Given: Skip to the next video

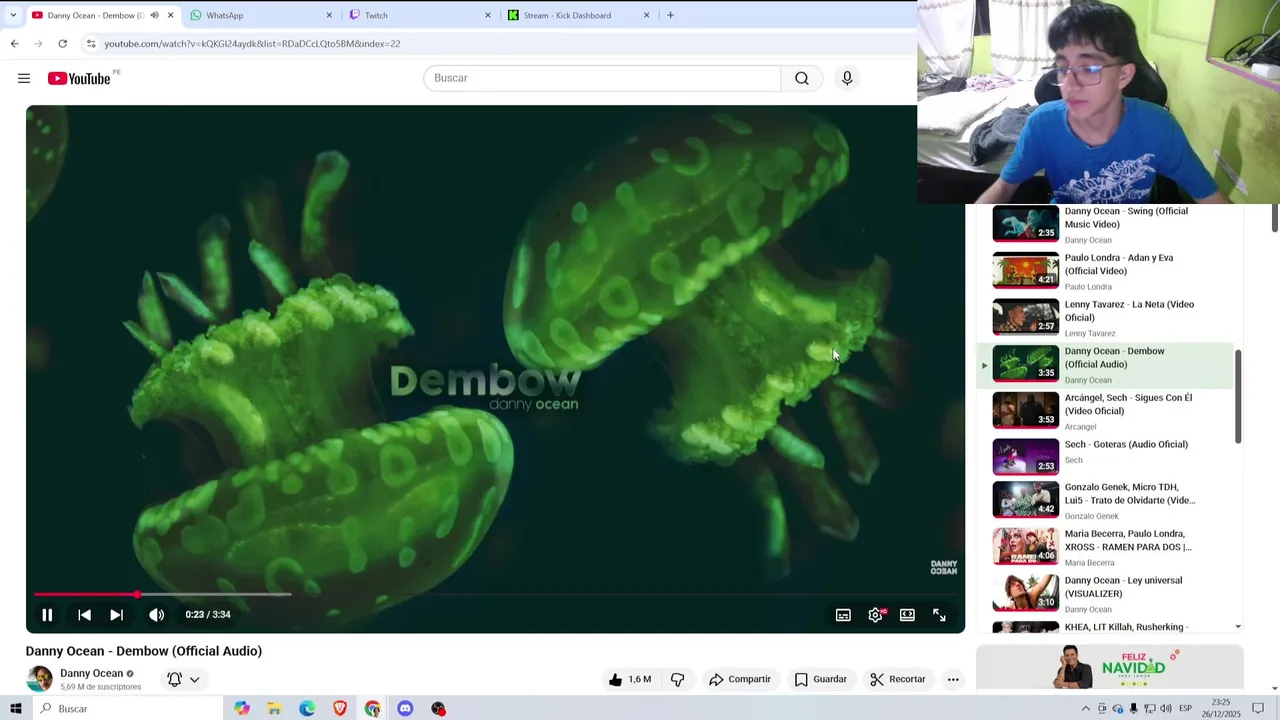Looking at the screenshot, I should pos(117,615).
